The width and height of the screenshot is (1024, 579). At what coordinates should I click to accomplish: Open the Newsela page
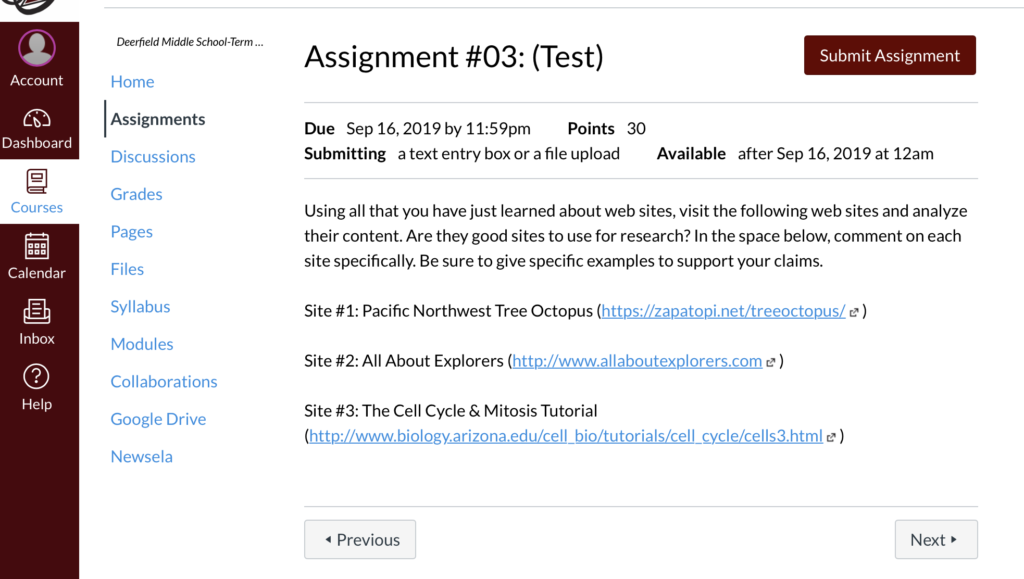point(141,456)
